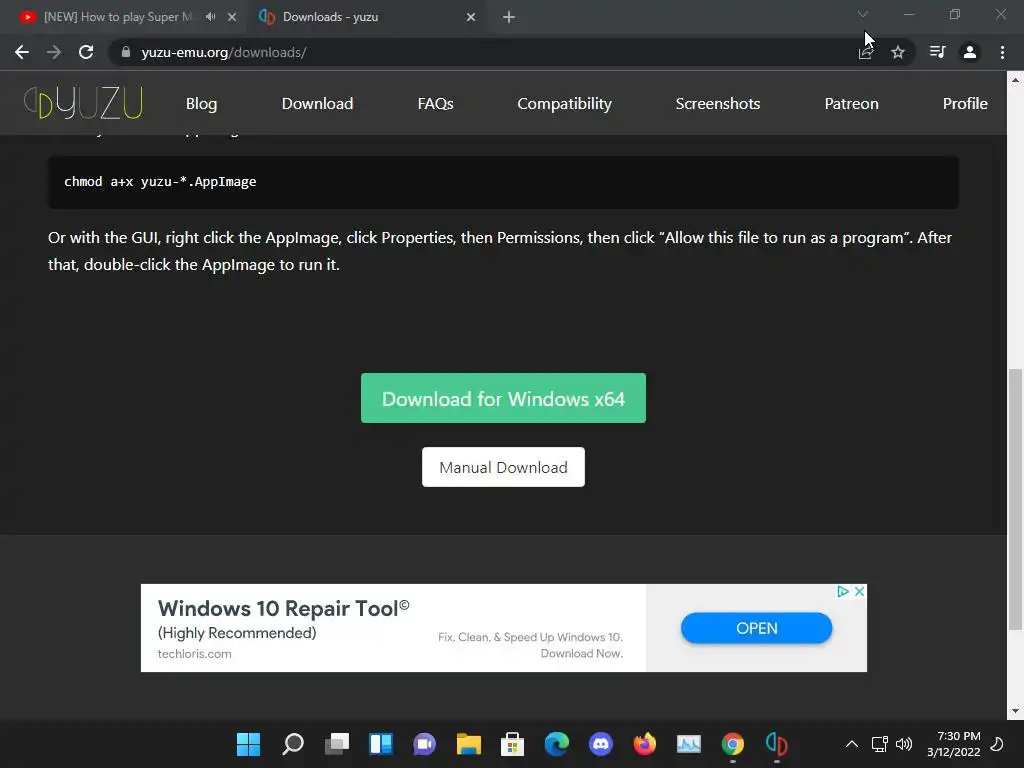
Task: Click the chmod a+x yuzu-*.AppImage code text
Action: pyautogui.click(x=160, y=182)
